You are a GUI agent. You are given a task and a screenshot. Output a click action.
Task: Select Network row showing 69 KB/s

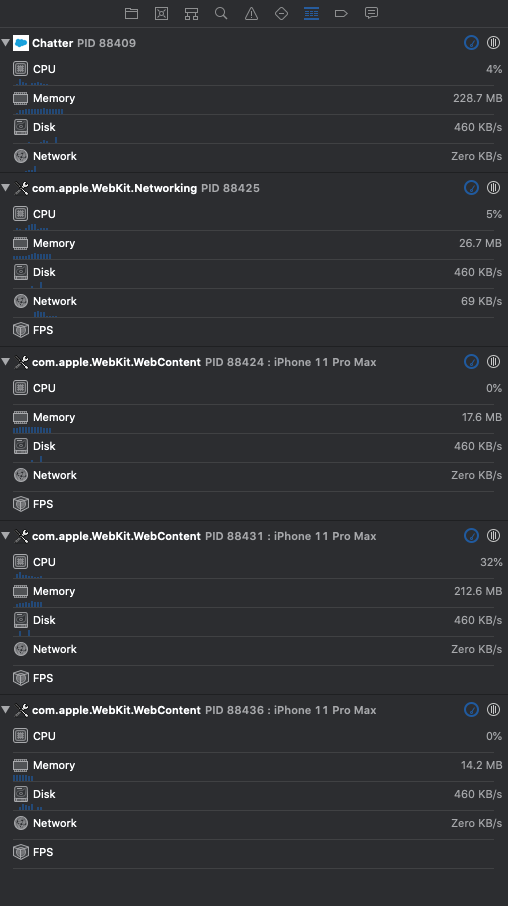click(254, 303)
